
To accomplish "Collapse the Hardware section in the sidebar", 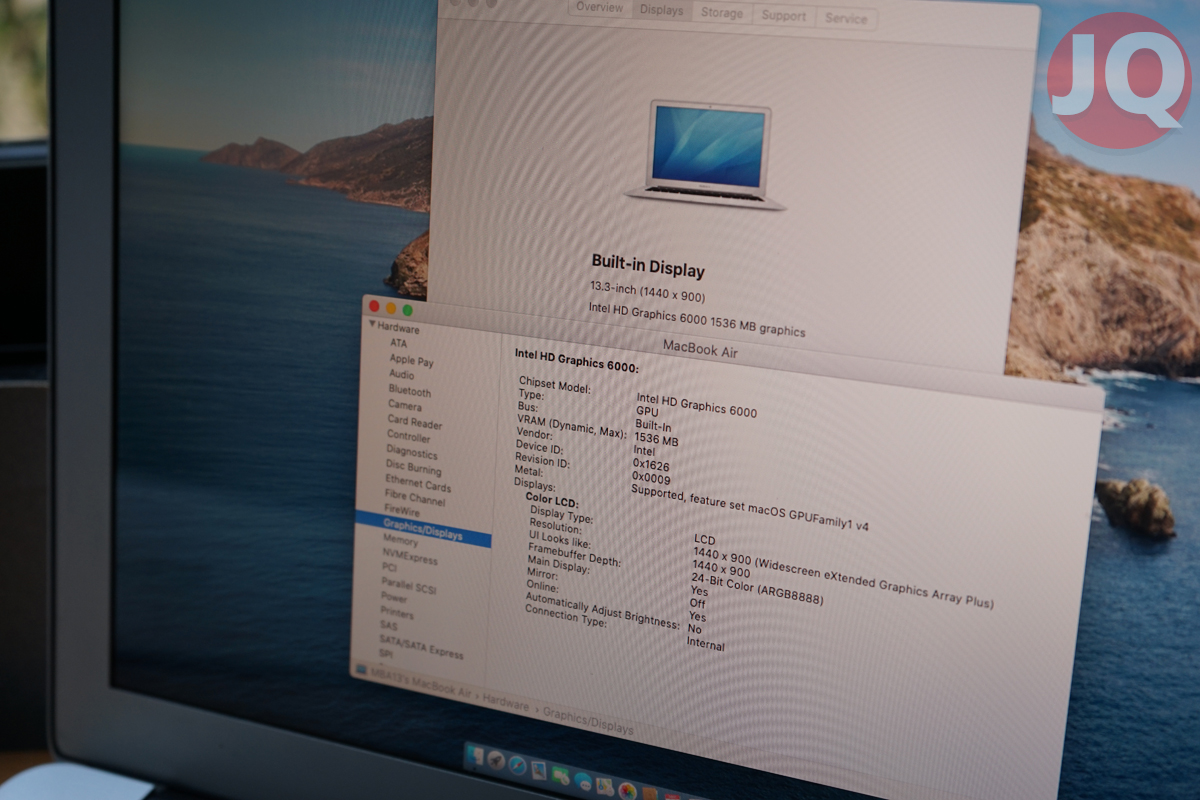I will pyautogui.click(x=372, y=325).
